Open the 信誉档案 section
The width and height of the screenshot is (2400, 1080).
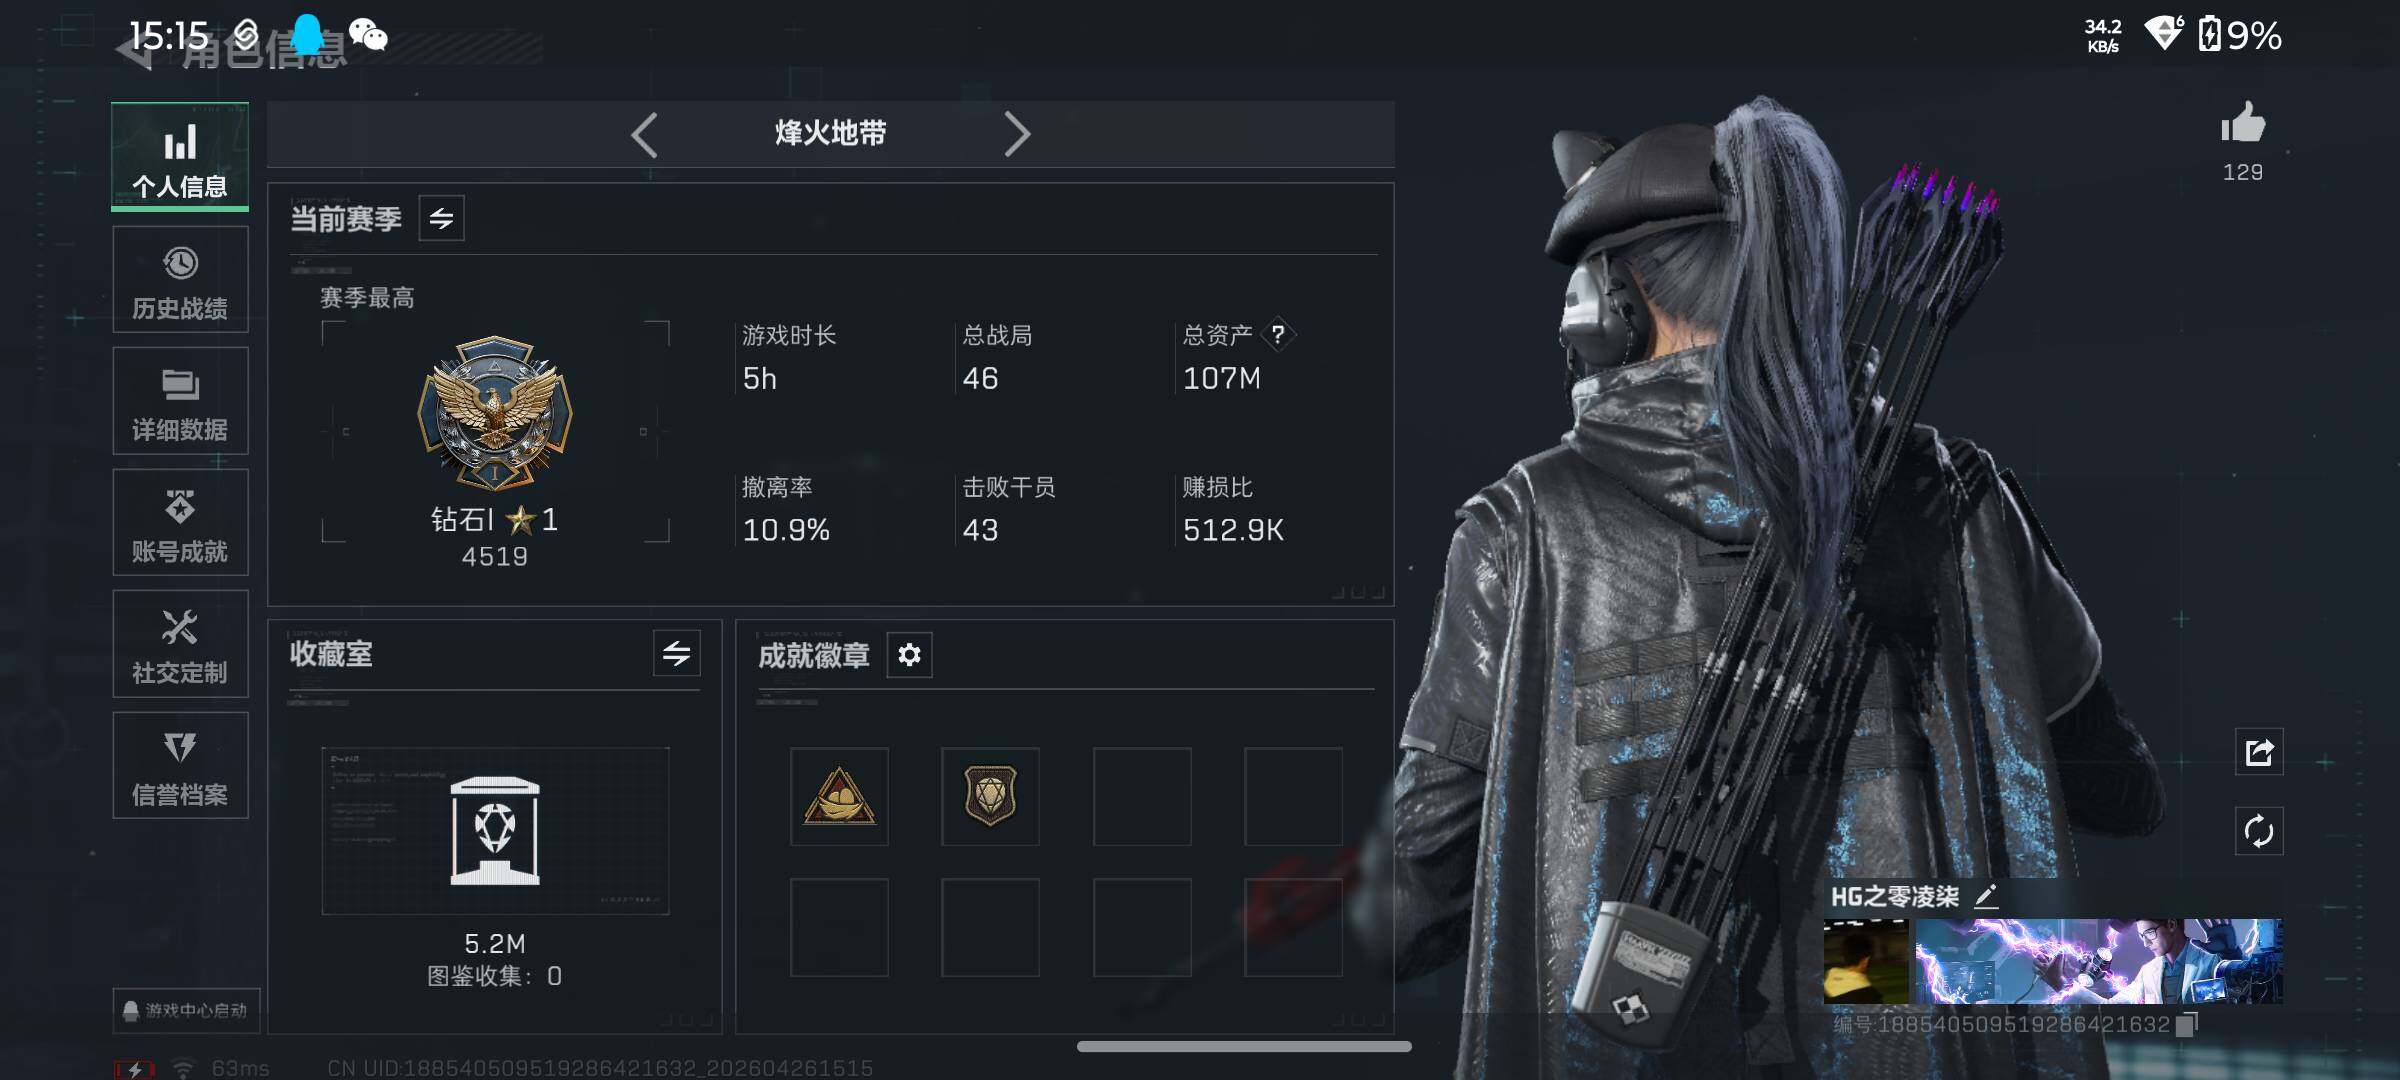tap(180, 766)
